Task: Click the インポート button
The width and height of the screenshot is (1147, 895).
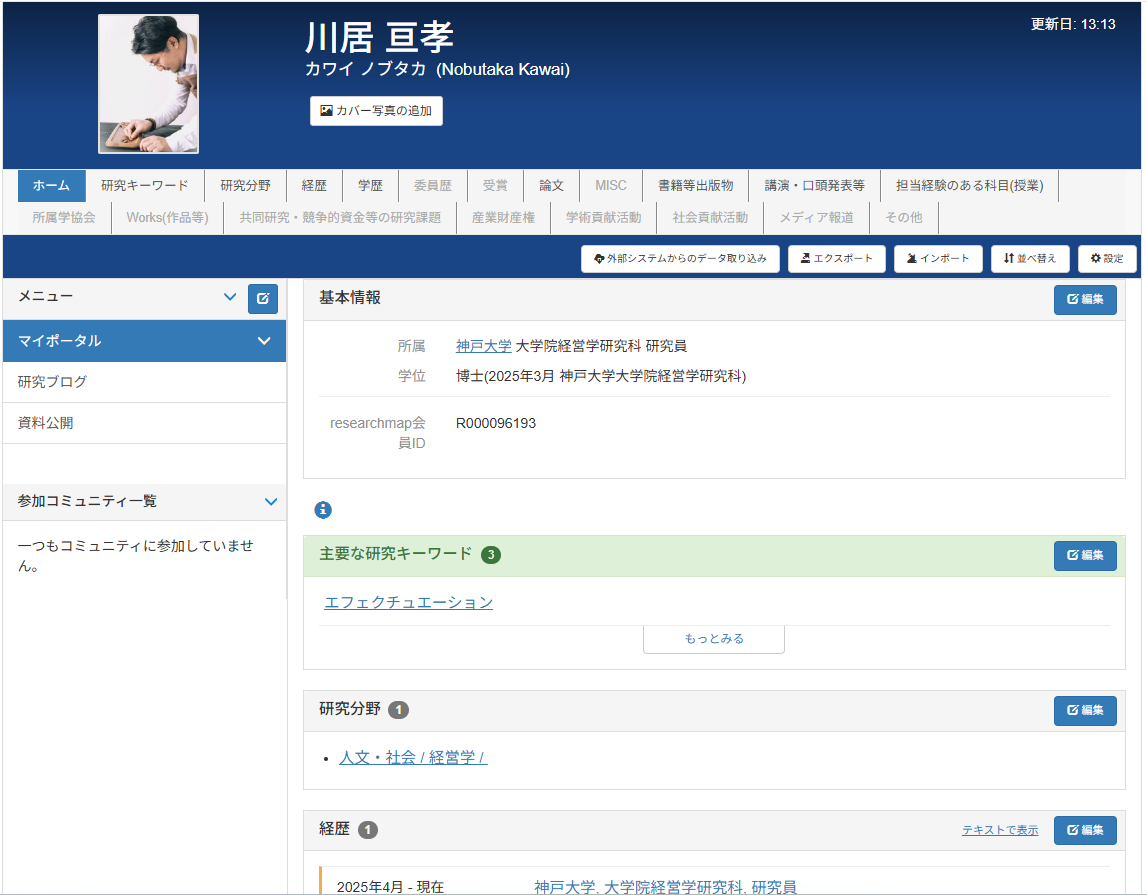Action: pos(938,259)
